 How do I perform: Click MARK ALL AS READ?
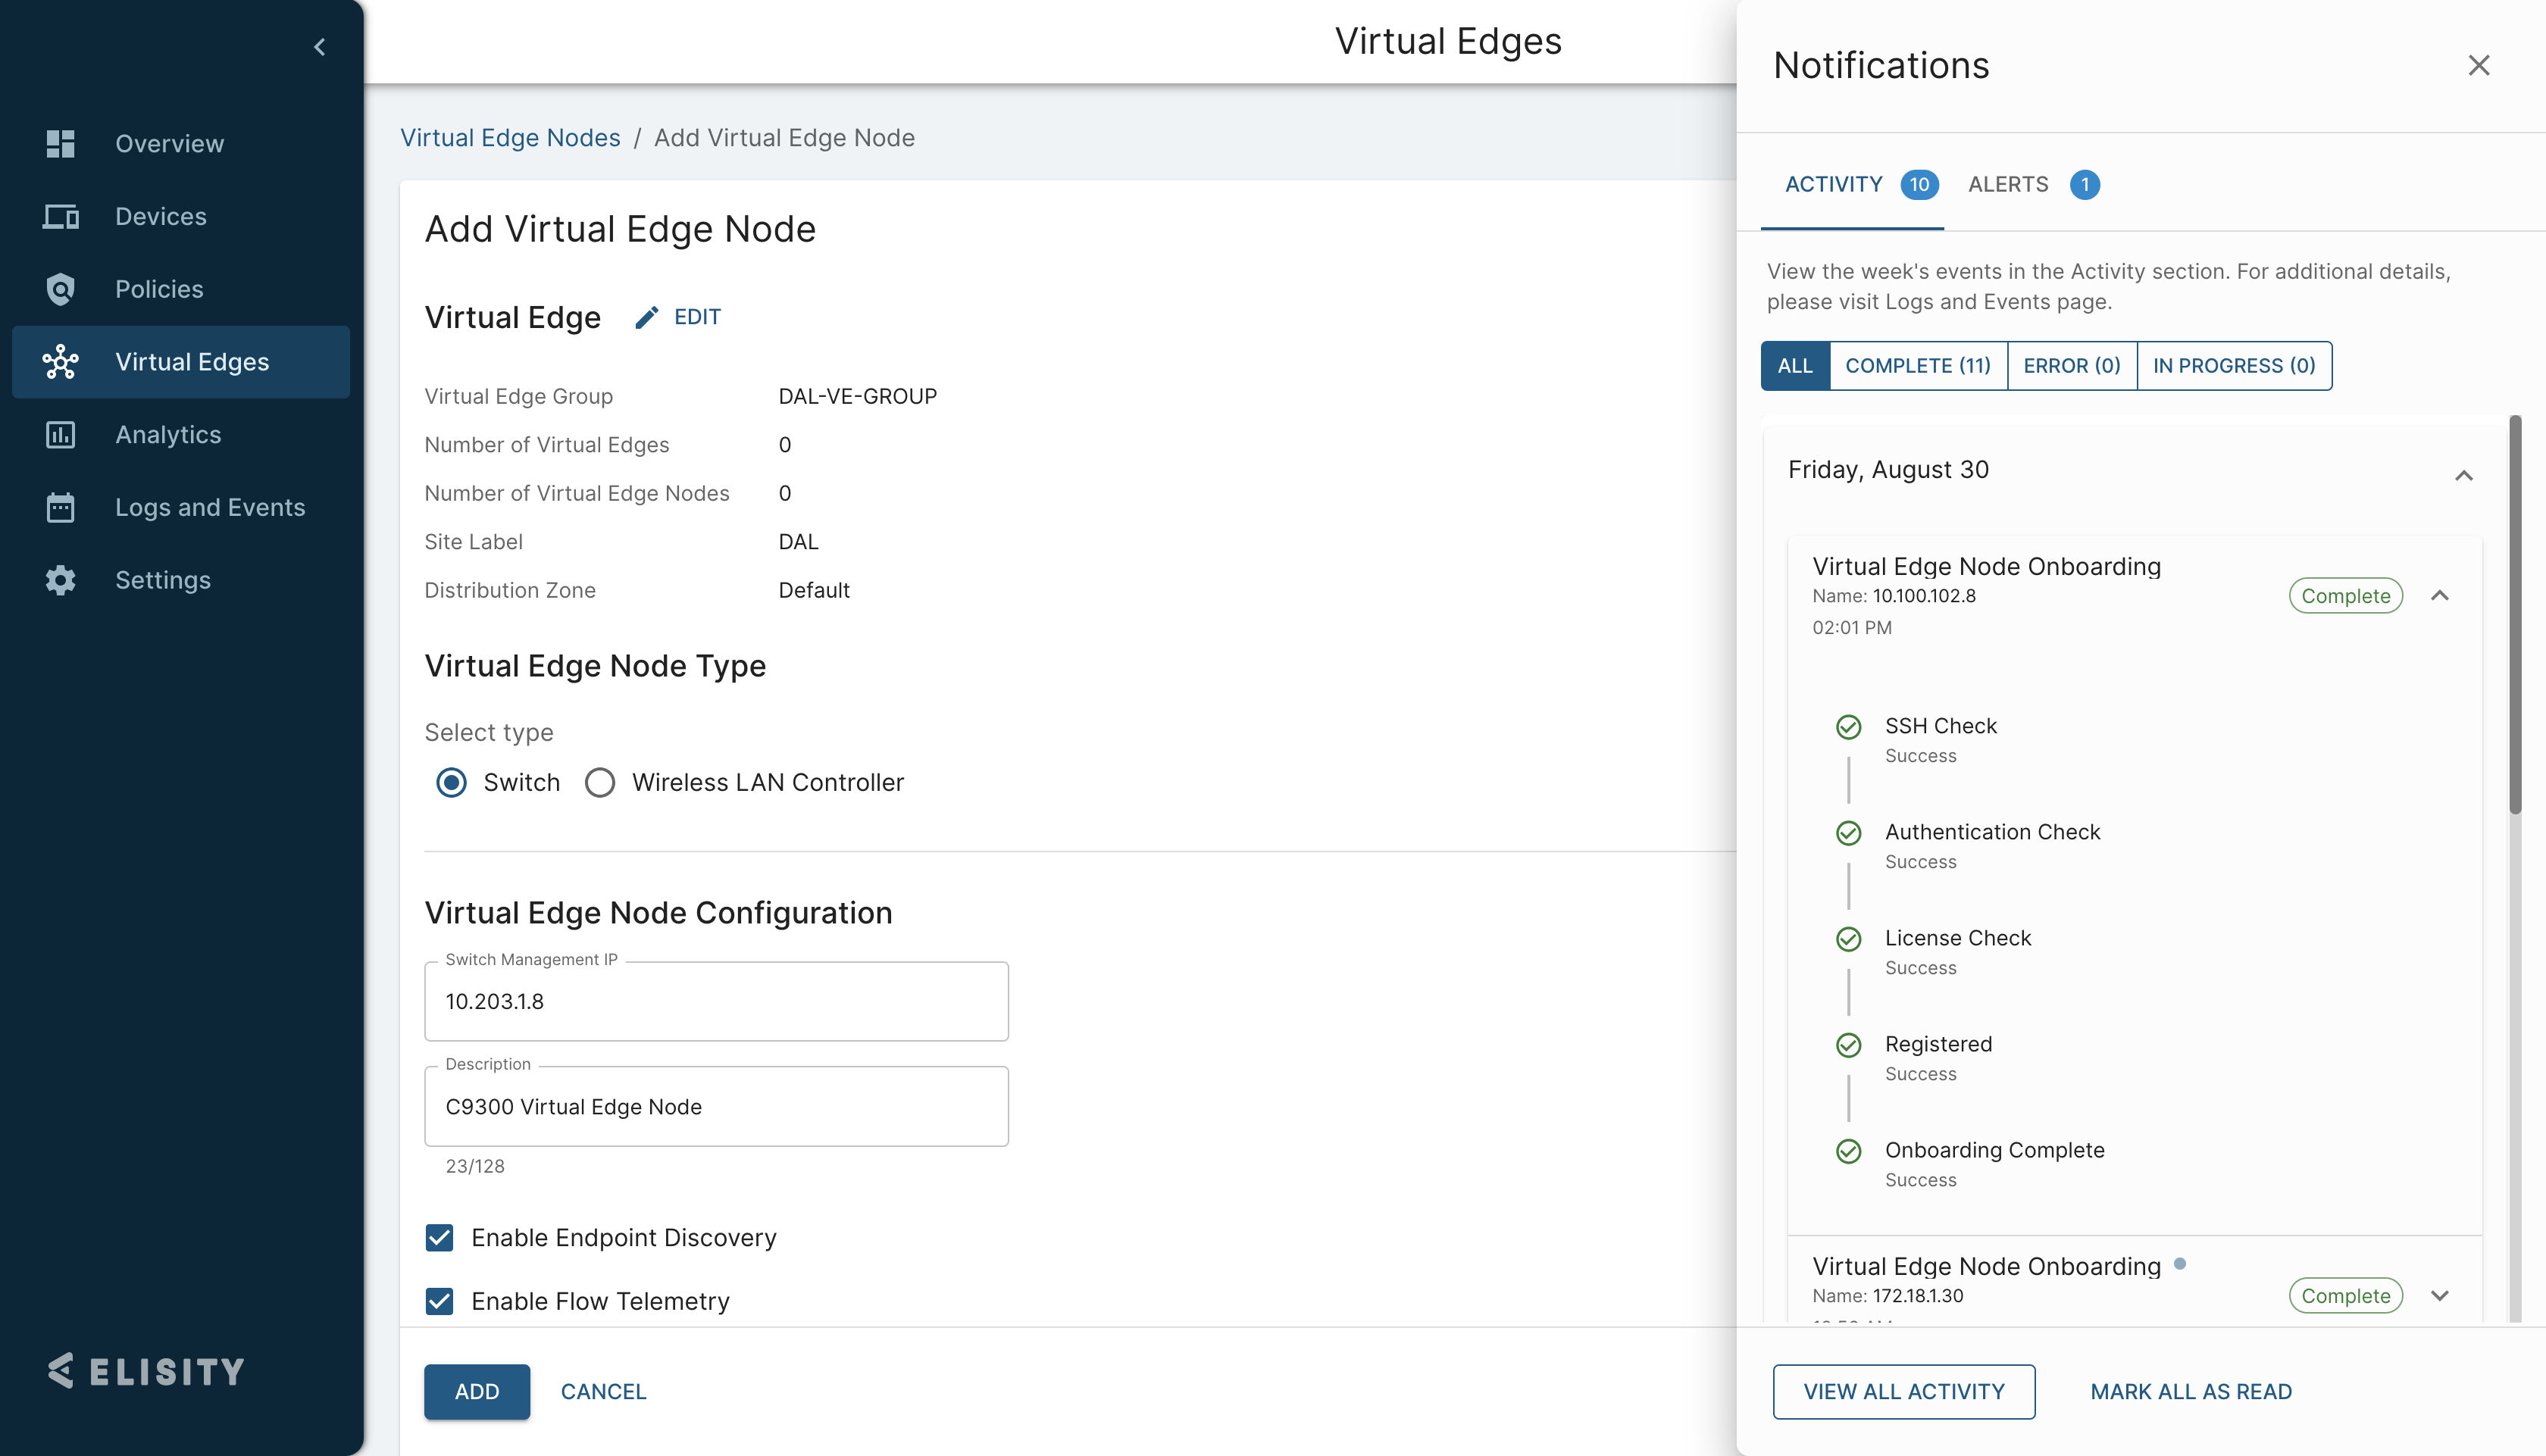[x=2191, y=1392]
